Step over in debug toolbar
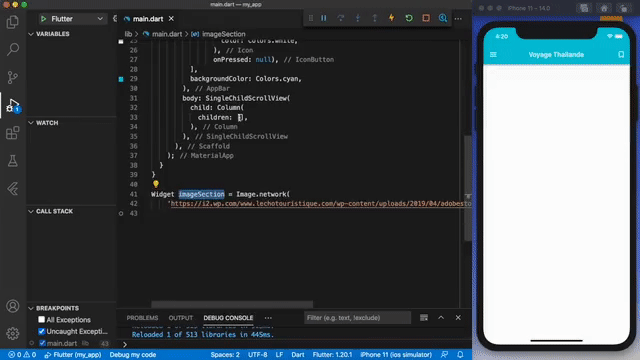640x360 pixels. (x=341, y=18)
